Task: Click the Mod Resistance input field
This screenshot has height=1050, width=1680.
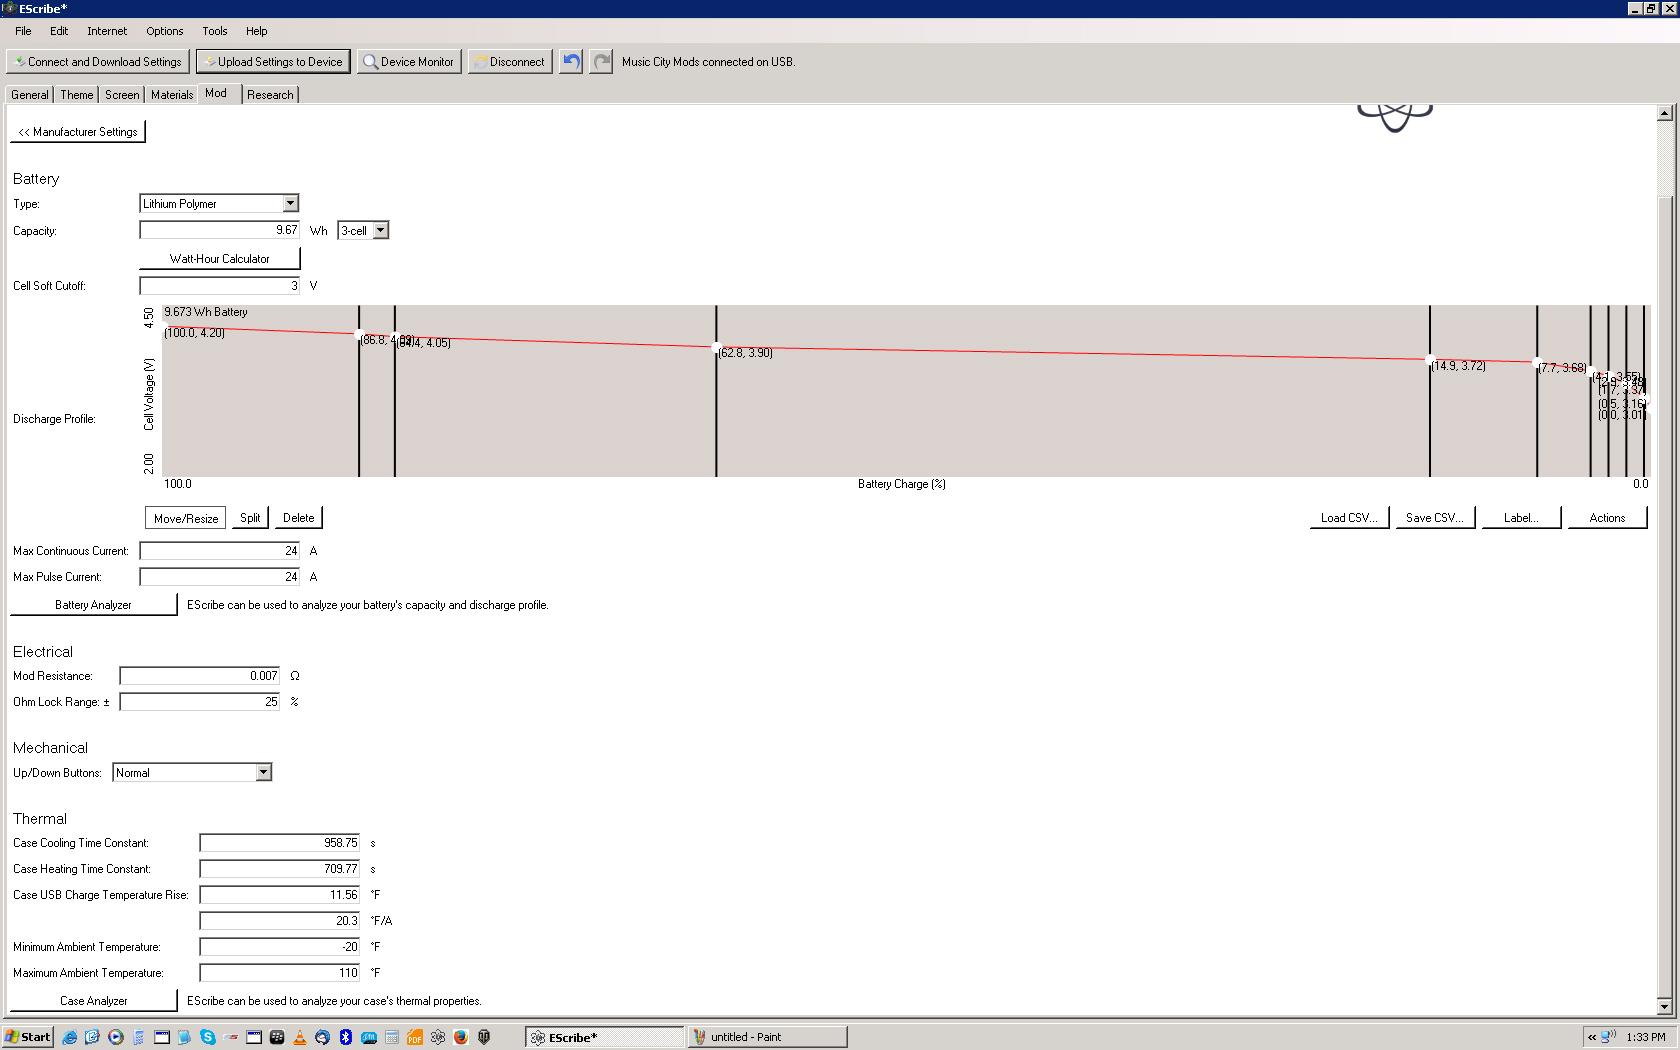Action: pyautogui.click(x=199, y=676)
